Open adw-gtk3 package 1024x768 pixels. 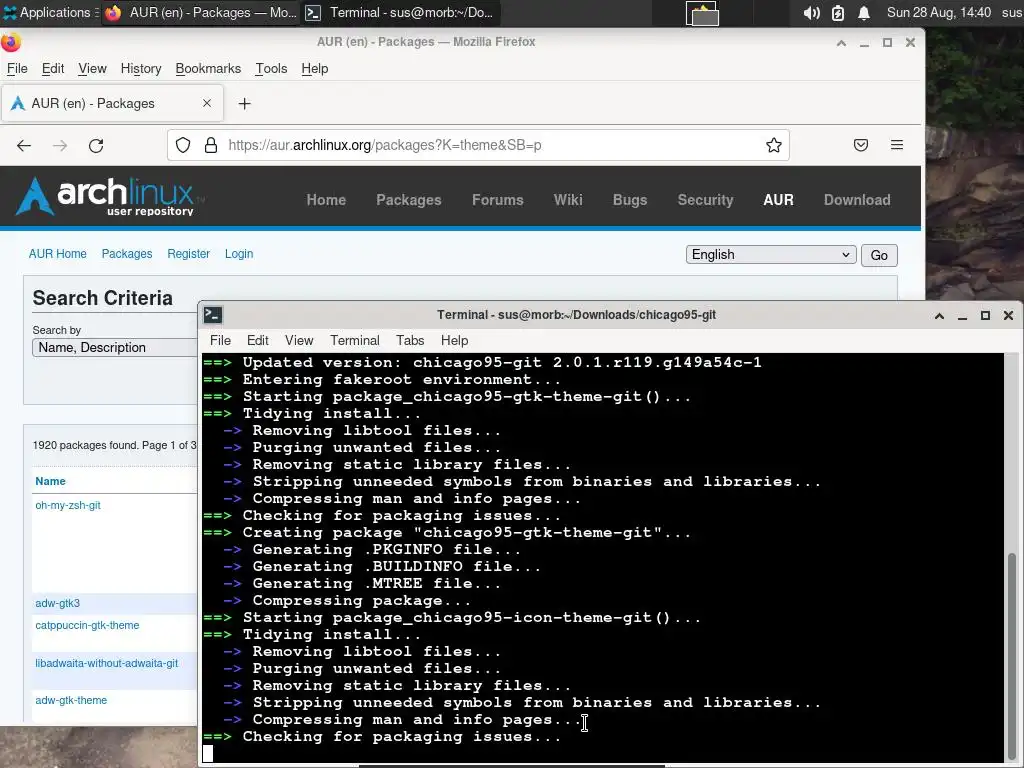(57, 603)
